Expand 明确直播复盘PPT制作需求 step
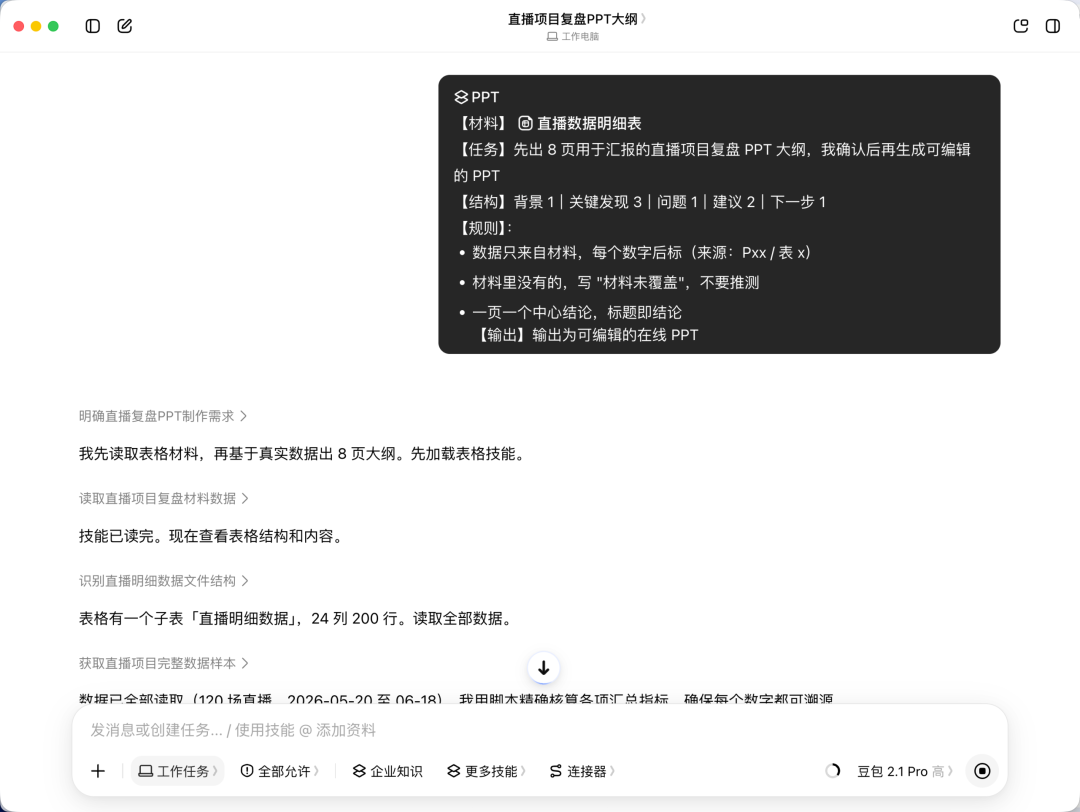 [163, 416]
